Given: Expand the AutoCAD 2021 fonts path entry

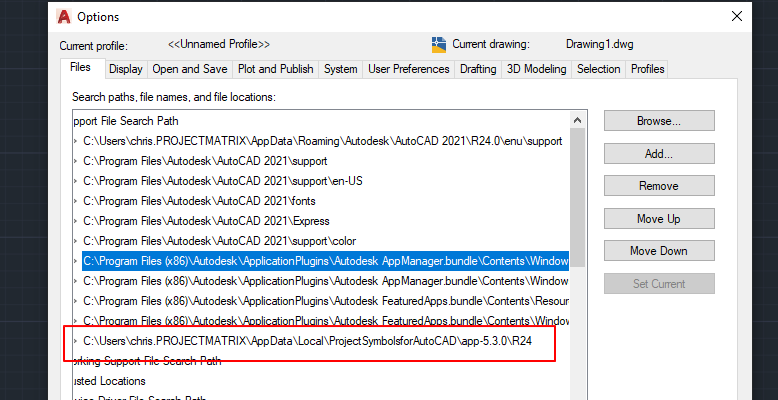Looking at the screenshot, I should (75, 201).
